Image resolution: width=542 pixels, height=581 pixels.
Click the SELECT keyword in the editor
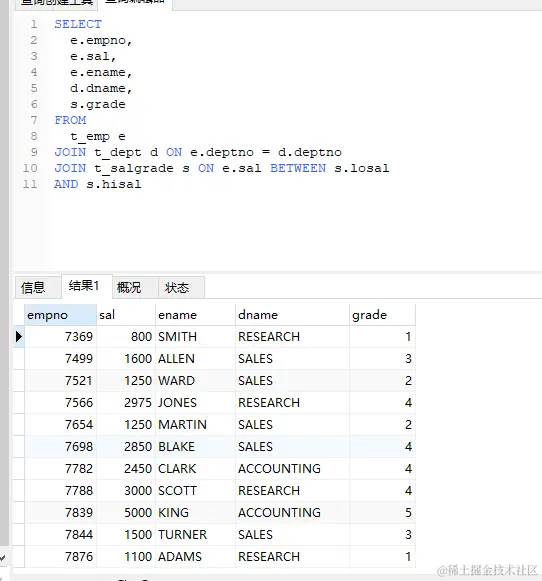tap(78, 24)
